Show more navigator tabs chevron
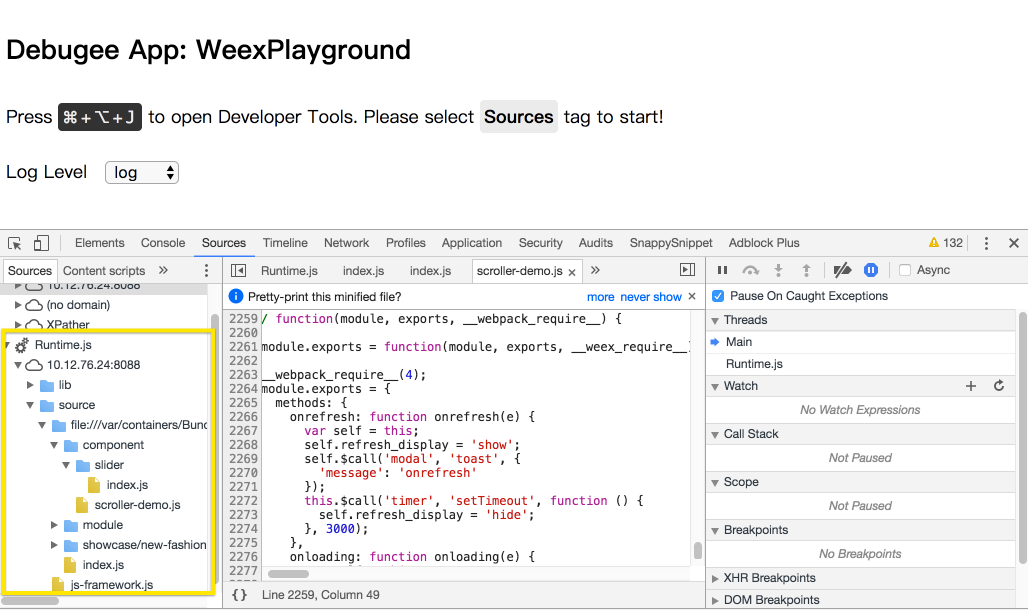Screen dimensions: 1028x610 click(163, 270)
